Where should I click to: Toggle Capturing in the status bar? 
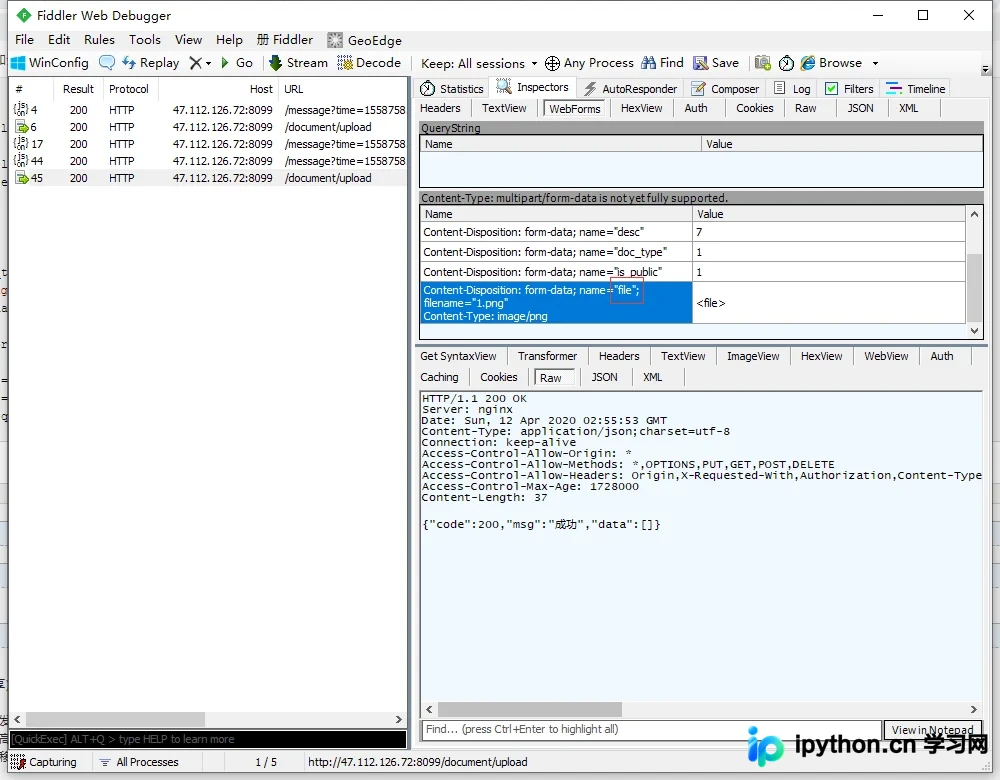43,762
